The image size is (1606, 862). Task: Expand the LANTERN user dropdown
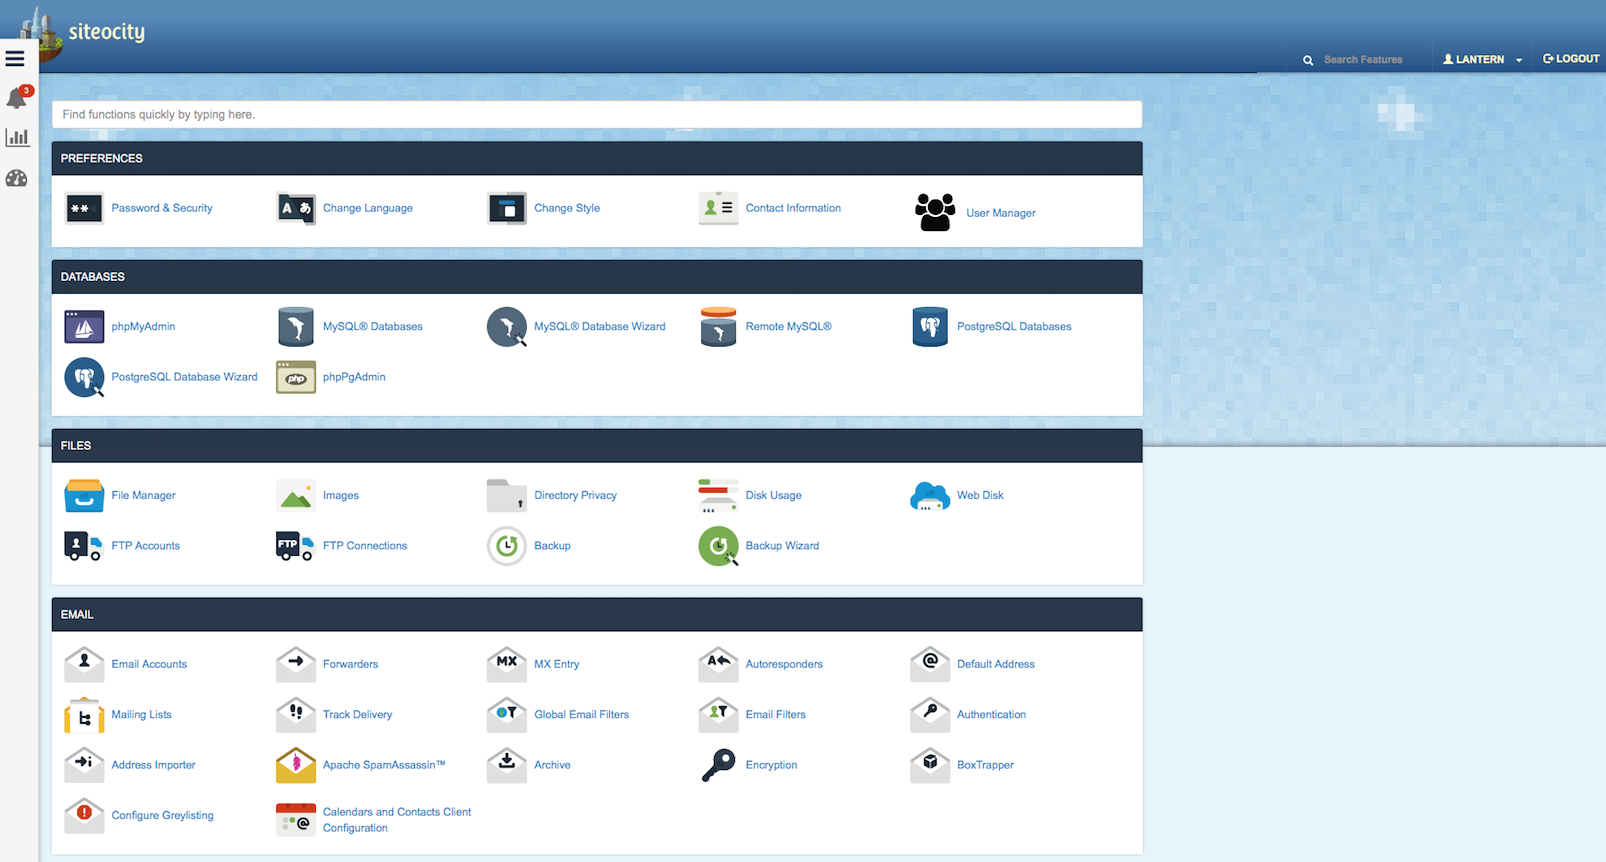[1482, 59]
